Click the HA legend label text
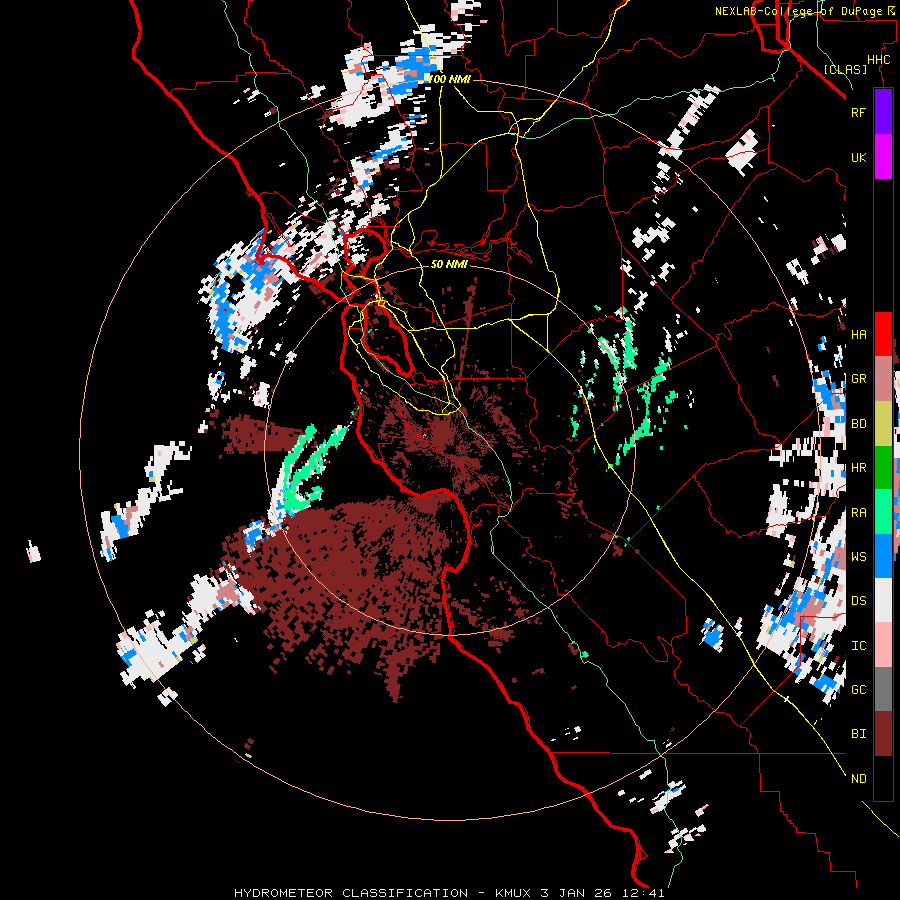The width and height of the screenshot is (900, 900). pos(858,334)
